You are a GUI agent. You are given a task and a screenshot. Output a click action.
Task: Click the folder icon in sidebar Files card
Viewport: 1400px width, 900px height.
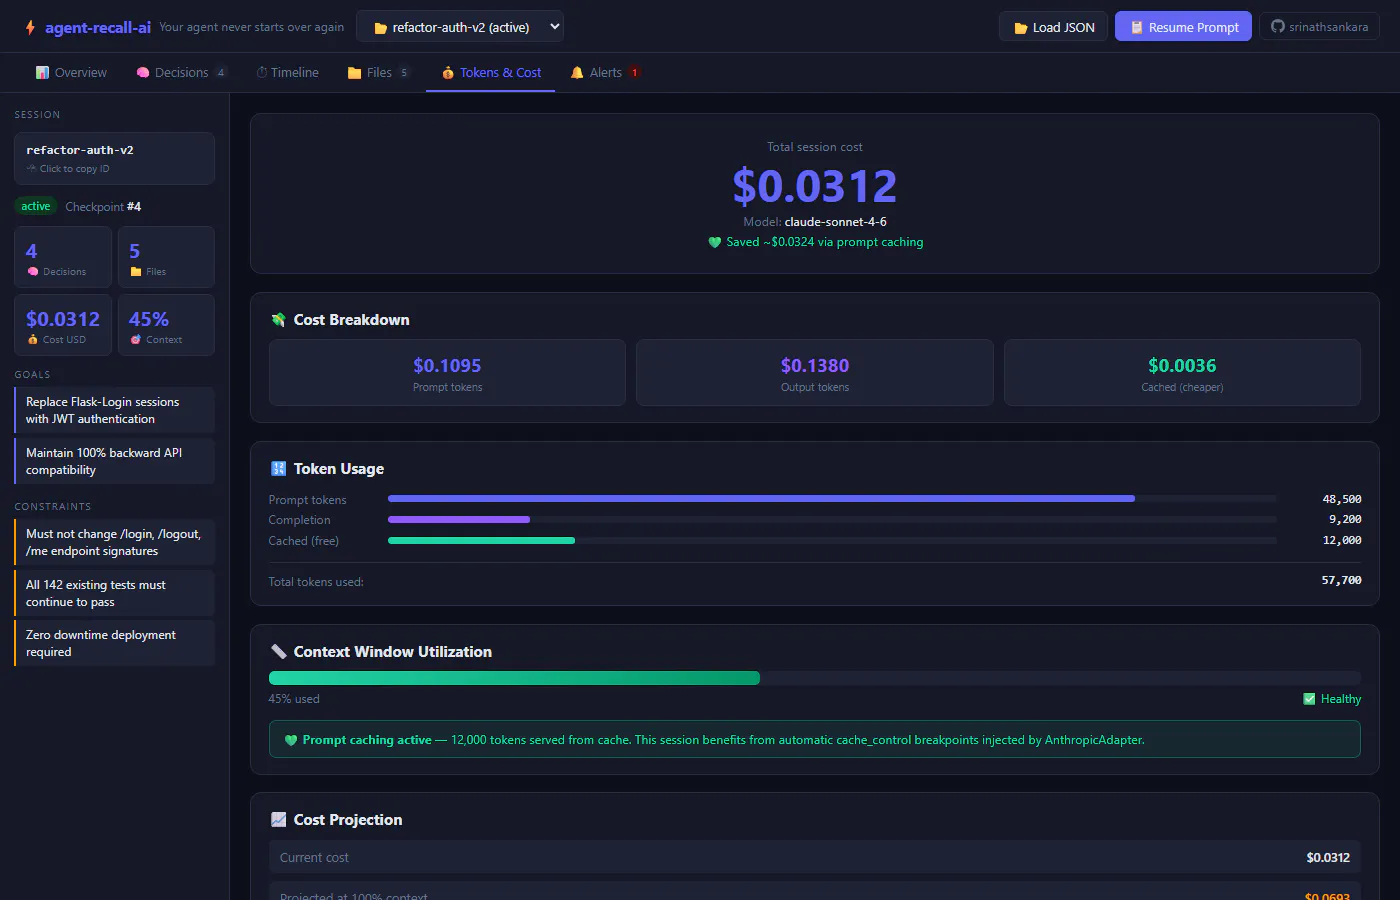click(136, 272)
